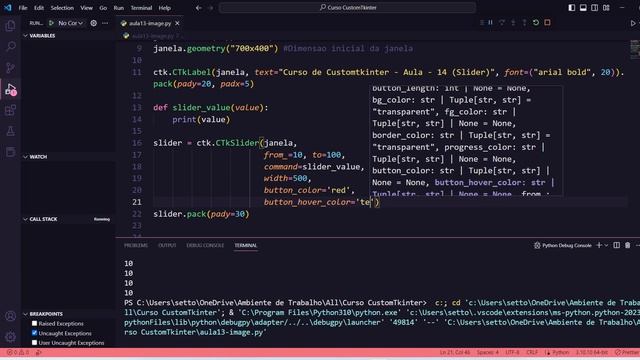This screenshot has width=640, height=360.
Task: Open the Go menu
Action: pos(103,8)
